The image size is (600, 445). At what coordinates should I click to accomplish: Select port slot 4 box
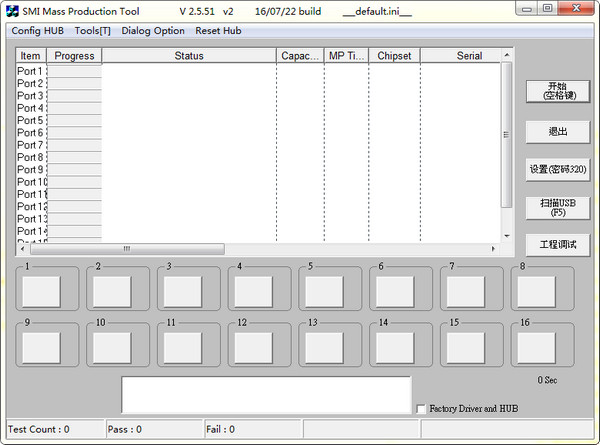click(x=253, y=290)
